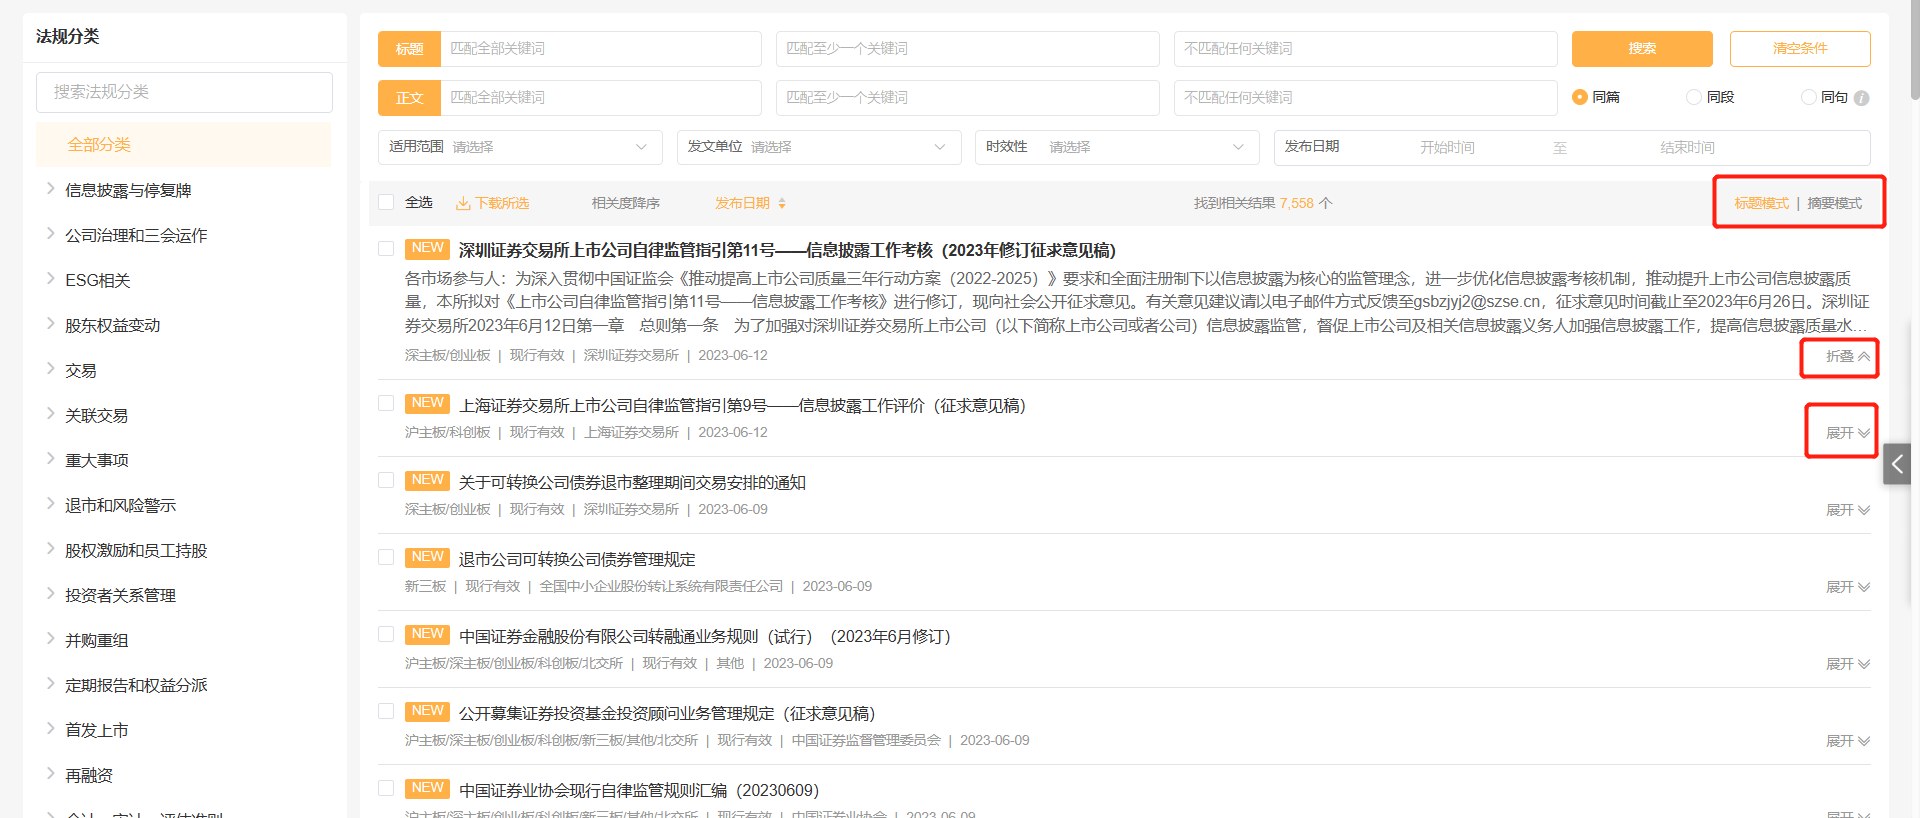Collapse the first result with 折叠
Image resolution: width=1920 pixels, height=818 pixels.
pos(1848,356)
